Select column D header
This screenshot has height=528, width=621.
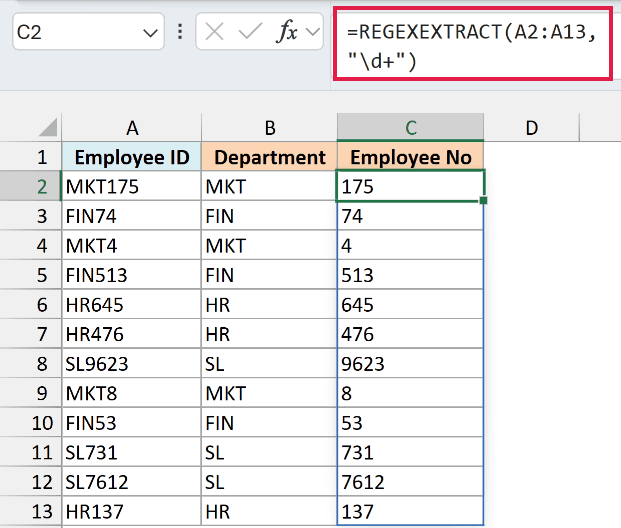pyautogui.click(x=531, y=128)
